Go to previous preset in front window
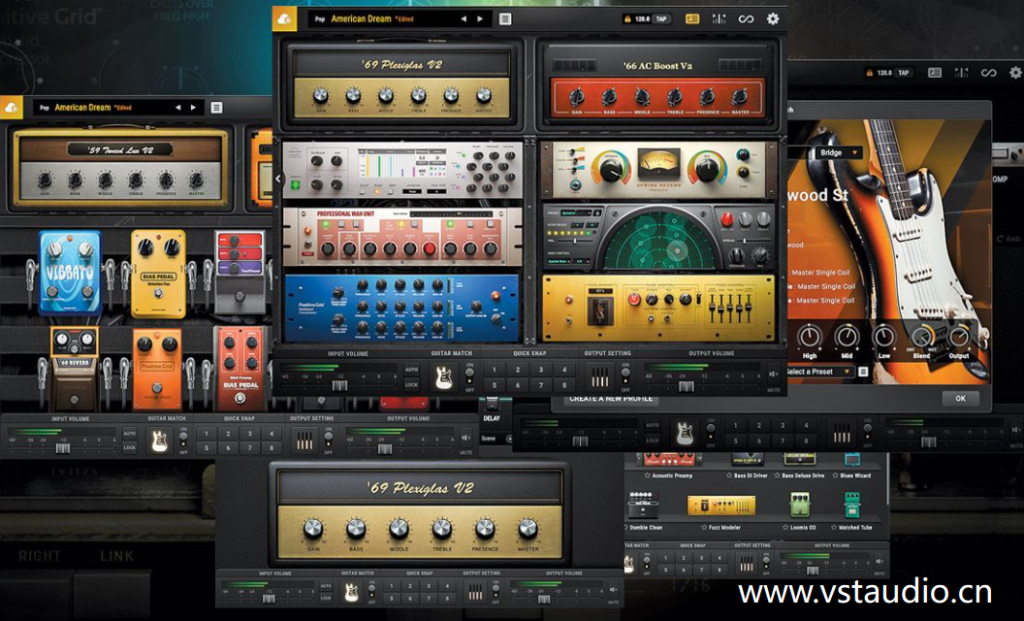The image size is (1024, 621). coord(464,19)
